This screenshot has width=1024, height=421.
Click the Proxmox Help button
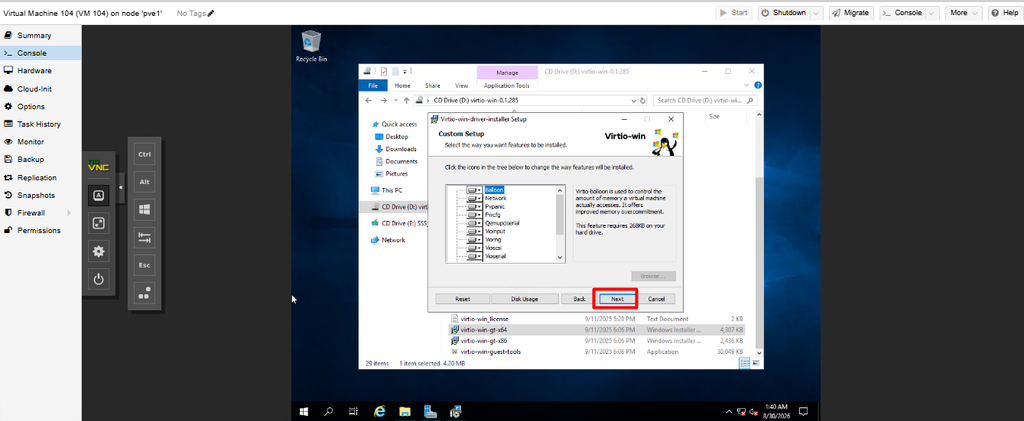point(1005,13)
